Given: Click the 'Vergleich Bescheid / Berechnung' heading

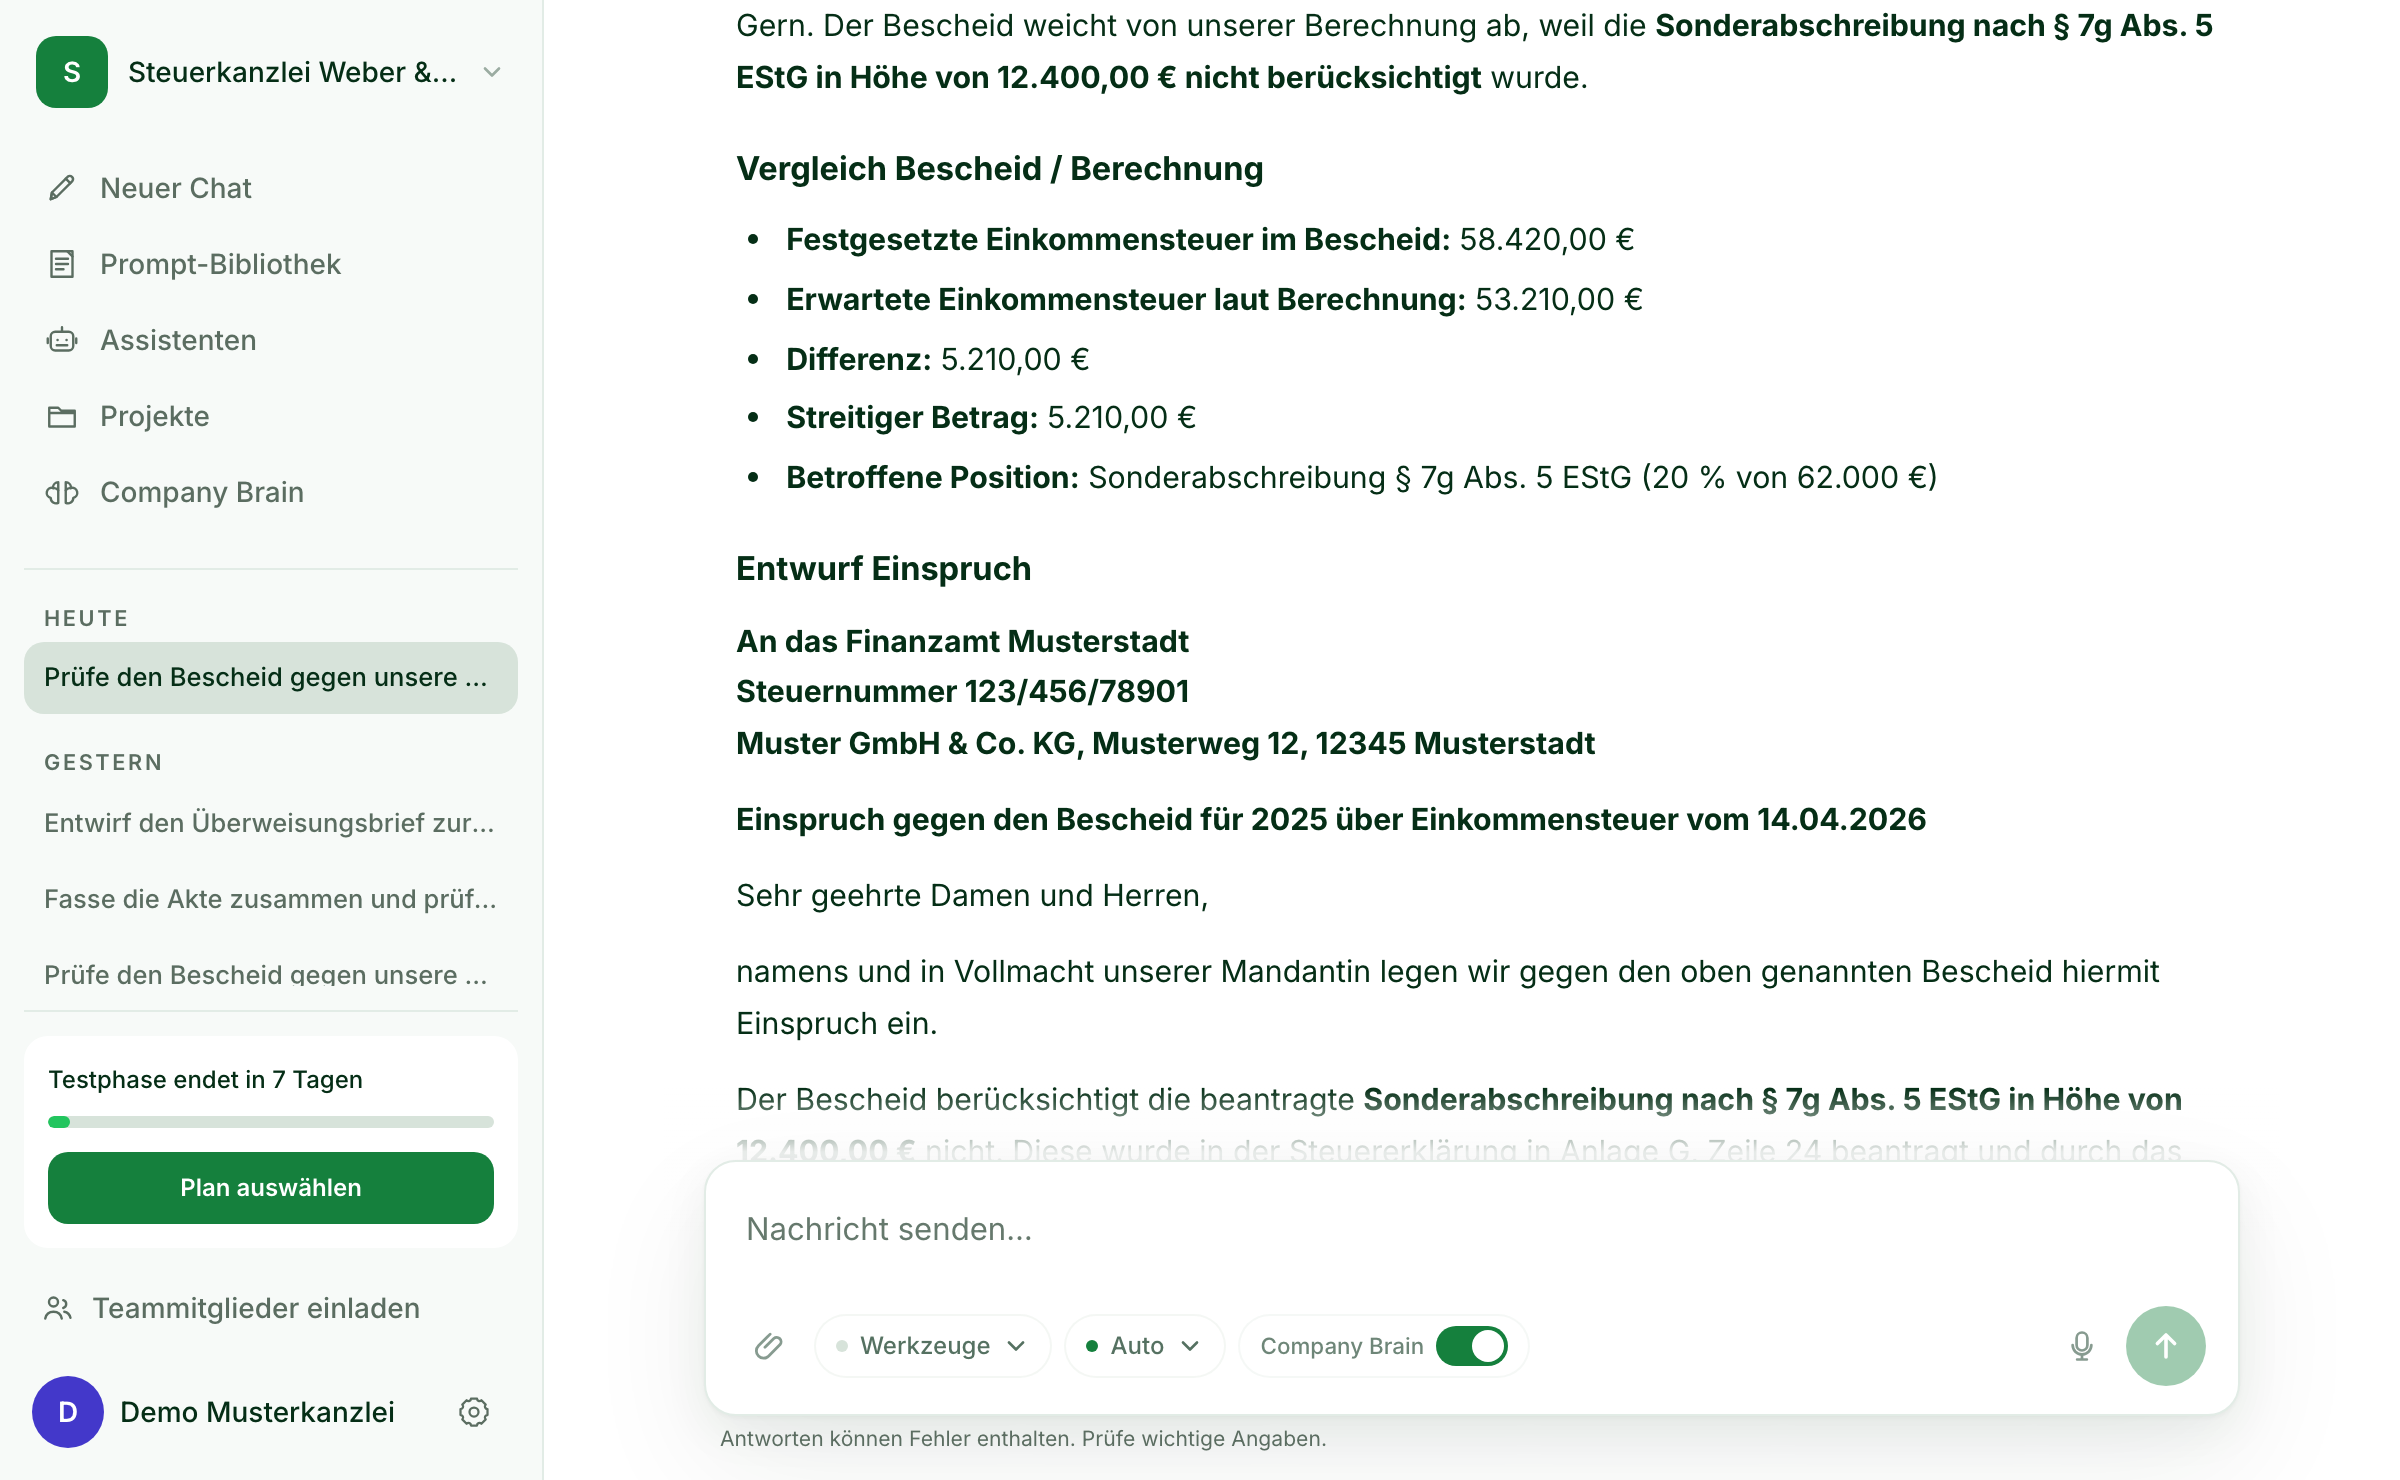Looking at the screenshot, I should [1000, 168].
